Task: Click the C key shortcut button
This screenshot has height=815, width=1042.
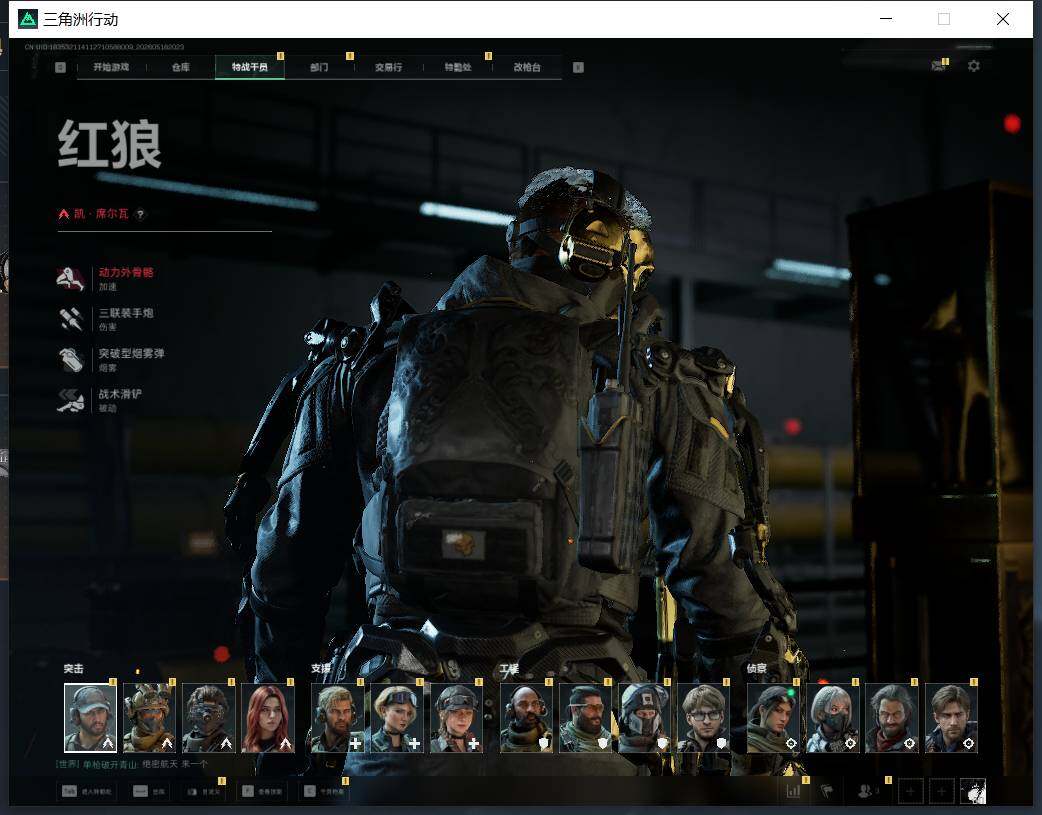Action: click(x=324, y=791)
